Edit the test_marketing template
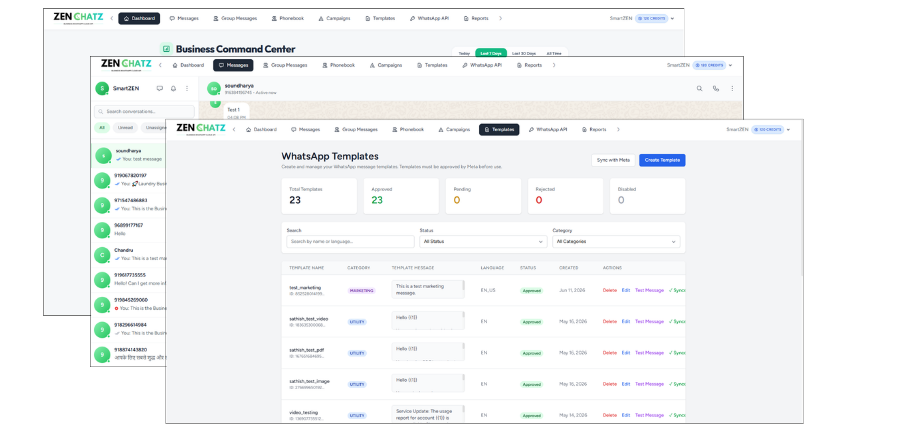 tap(626, 290)
